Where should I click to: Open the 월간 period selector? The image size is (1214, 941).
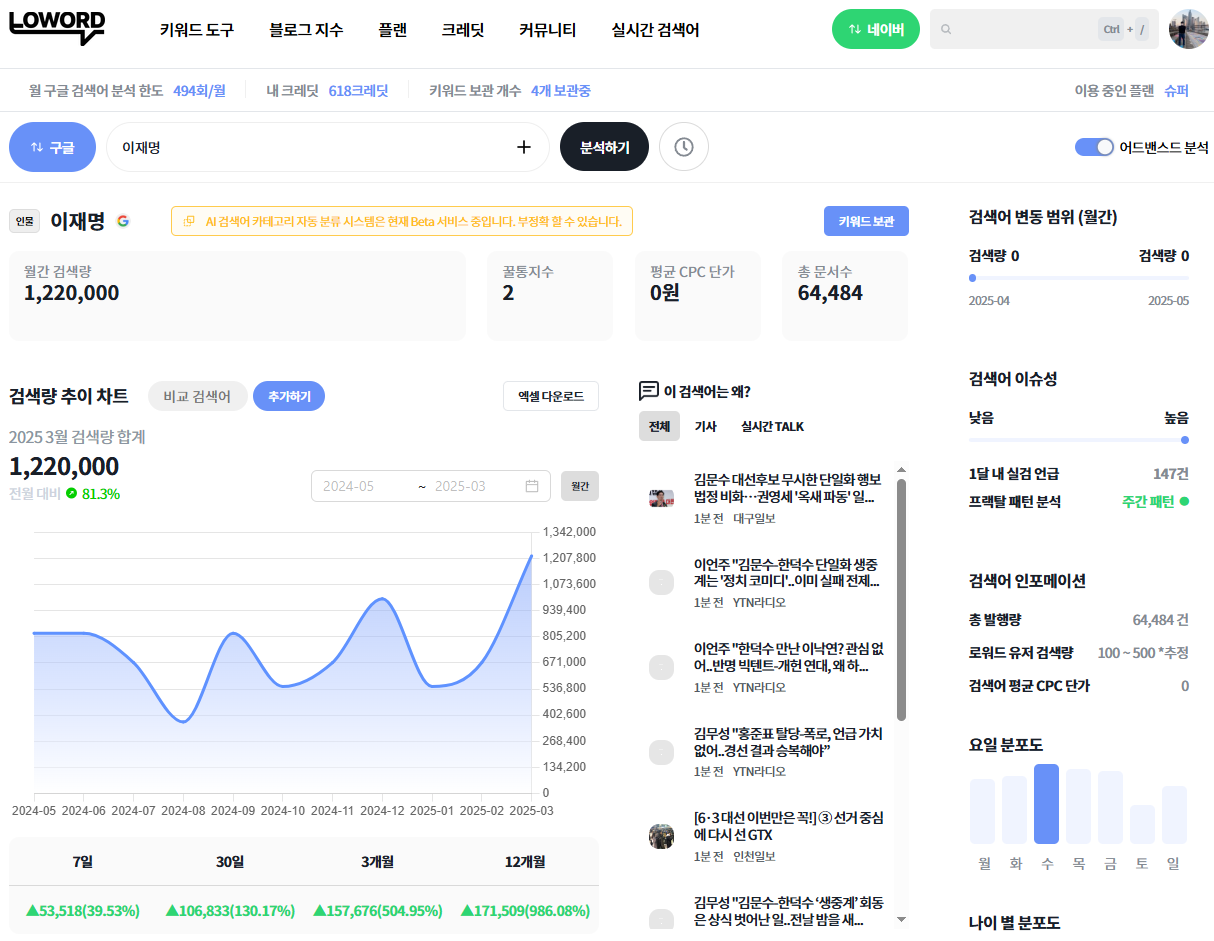coord(580,486)
